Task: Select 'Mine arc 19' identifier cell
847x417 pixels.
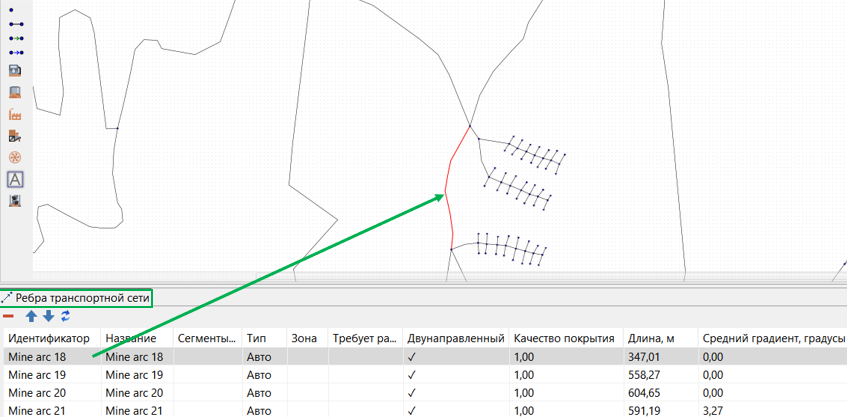Action: tap(52, 375)
